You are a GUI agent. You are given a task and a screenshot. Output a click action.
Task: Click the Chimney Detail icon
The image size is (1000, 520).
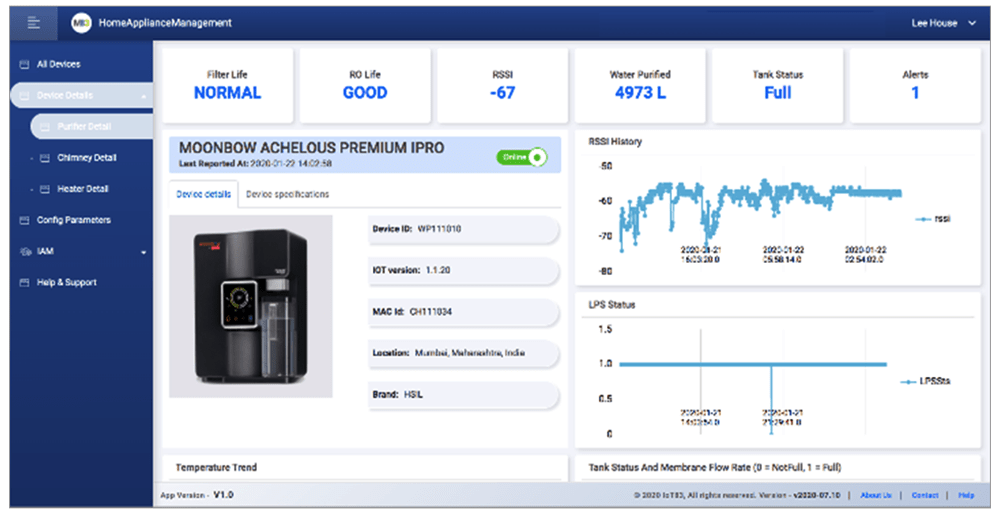coord(45,158)
